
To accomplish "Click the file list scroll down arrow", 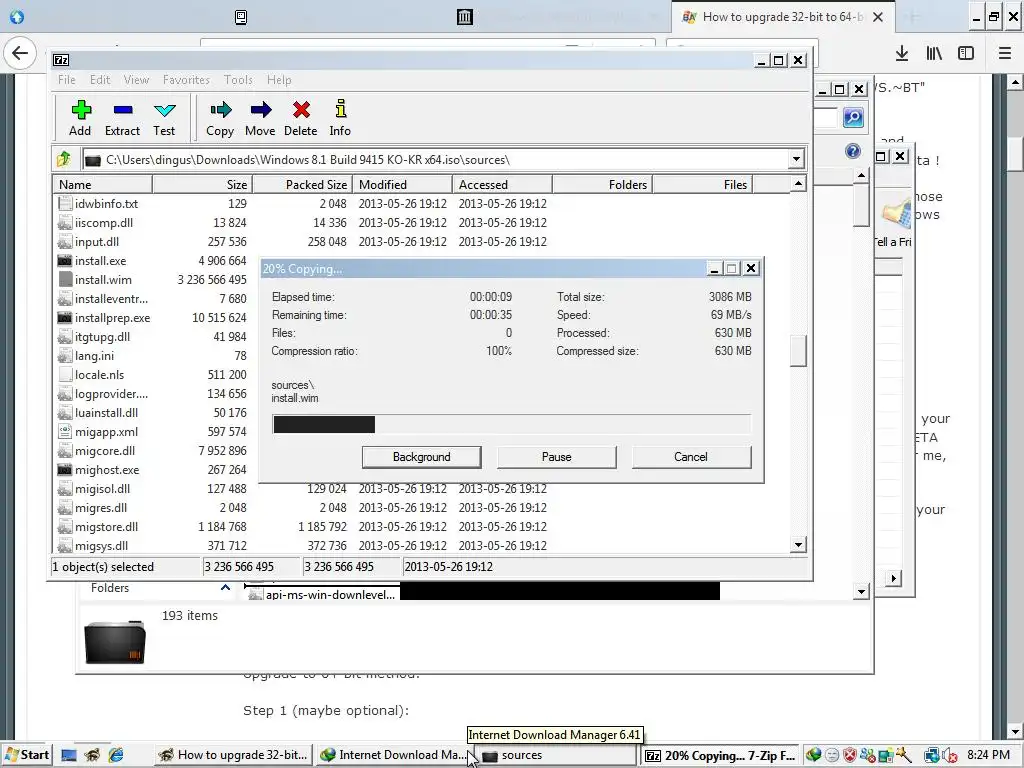I will pyautogui.click(x=798, y=544).
